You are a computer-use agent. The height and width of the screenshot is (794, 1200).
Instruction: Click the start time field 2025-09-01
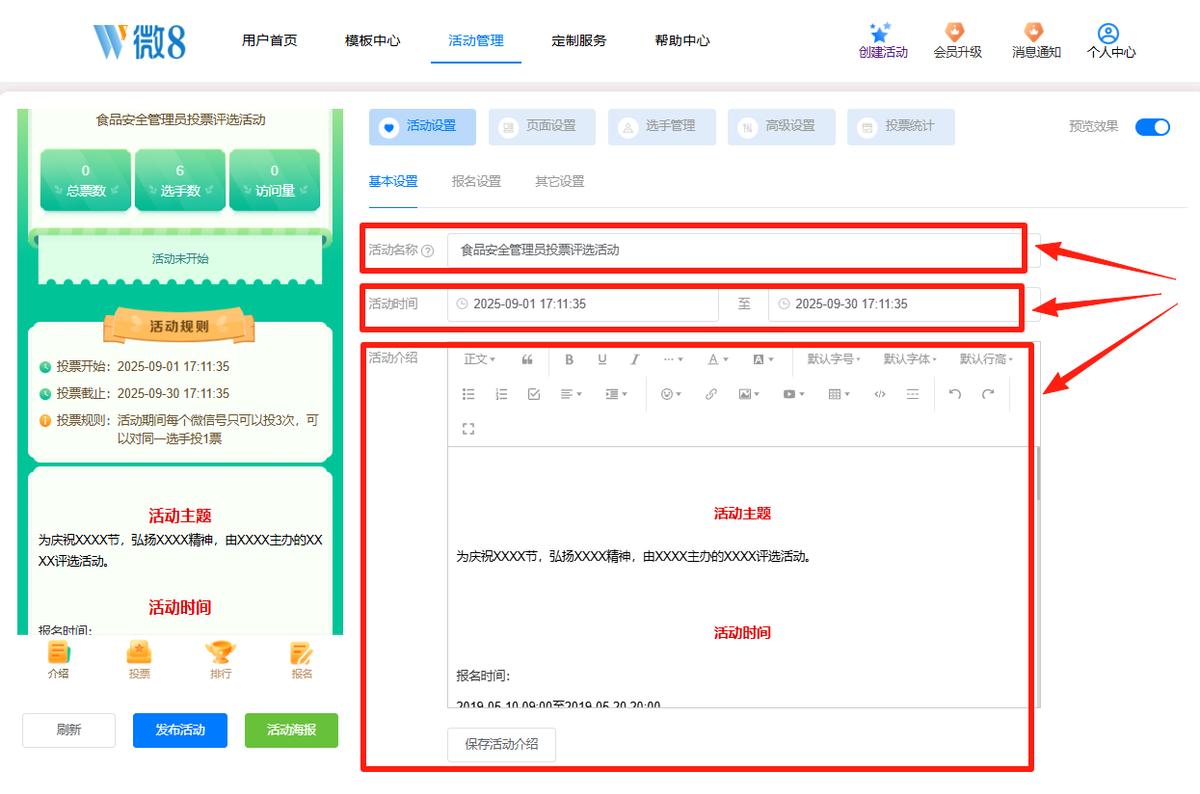[583, 304]
